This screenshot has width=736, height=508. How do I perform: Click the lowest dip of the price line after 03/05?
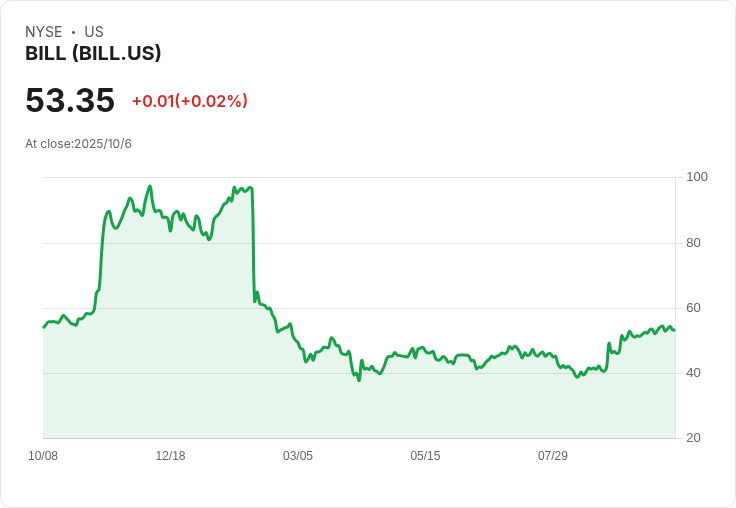click(358, 380)
